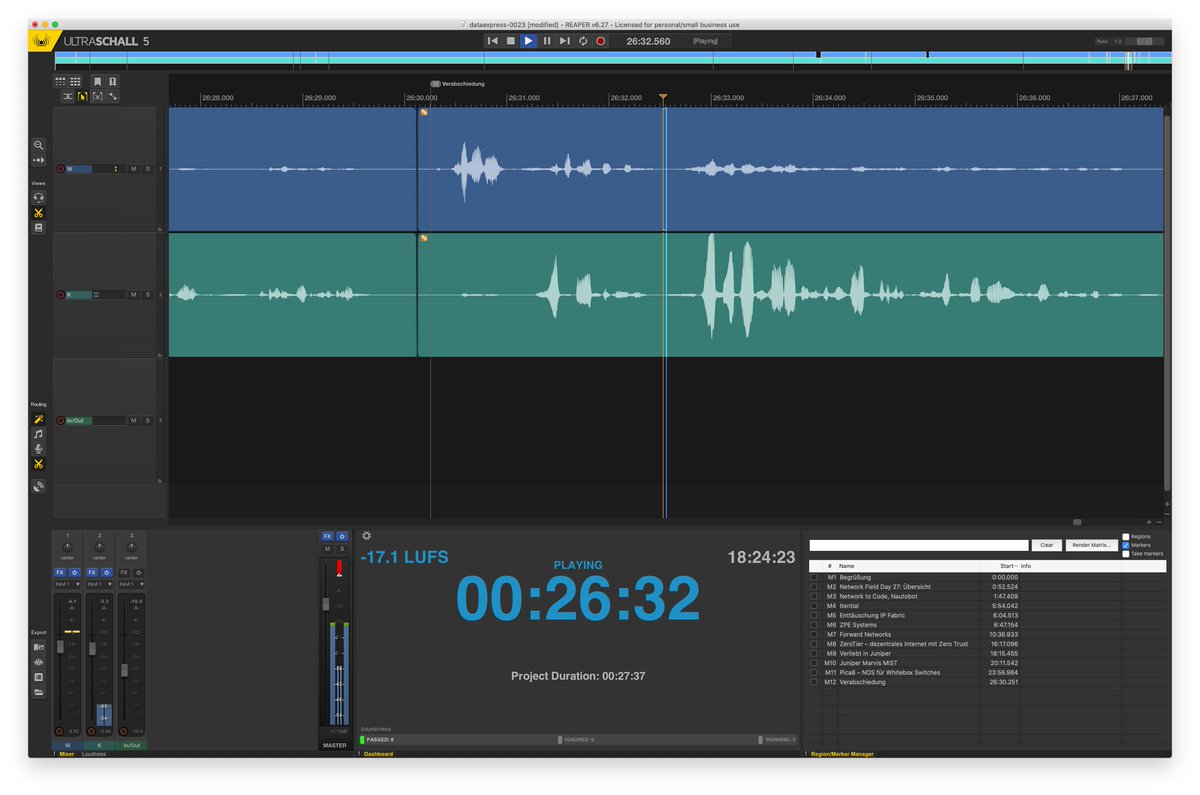Viewport: 1200px width, 795px height.
Task: Arm record on track W
Action: [x=60, y=169]
